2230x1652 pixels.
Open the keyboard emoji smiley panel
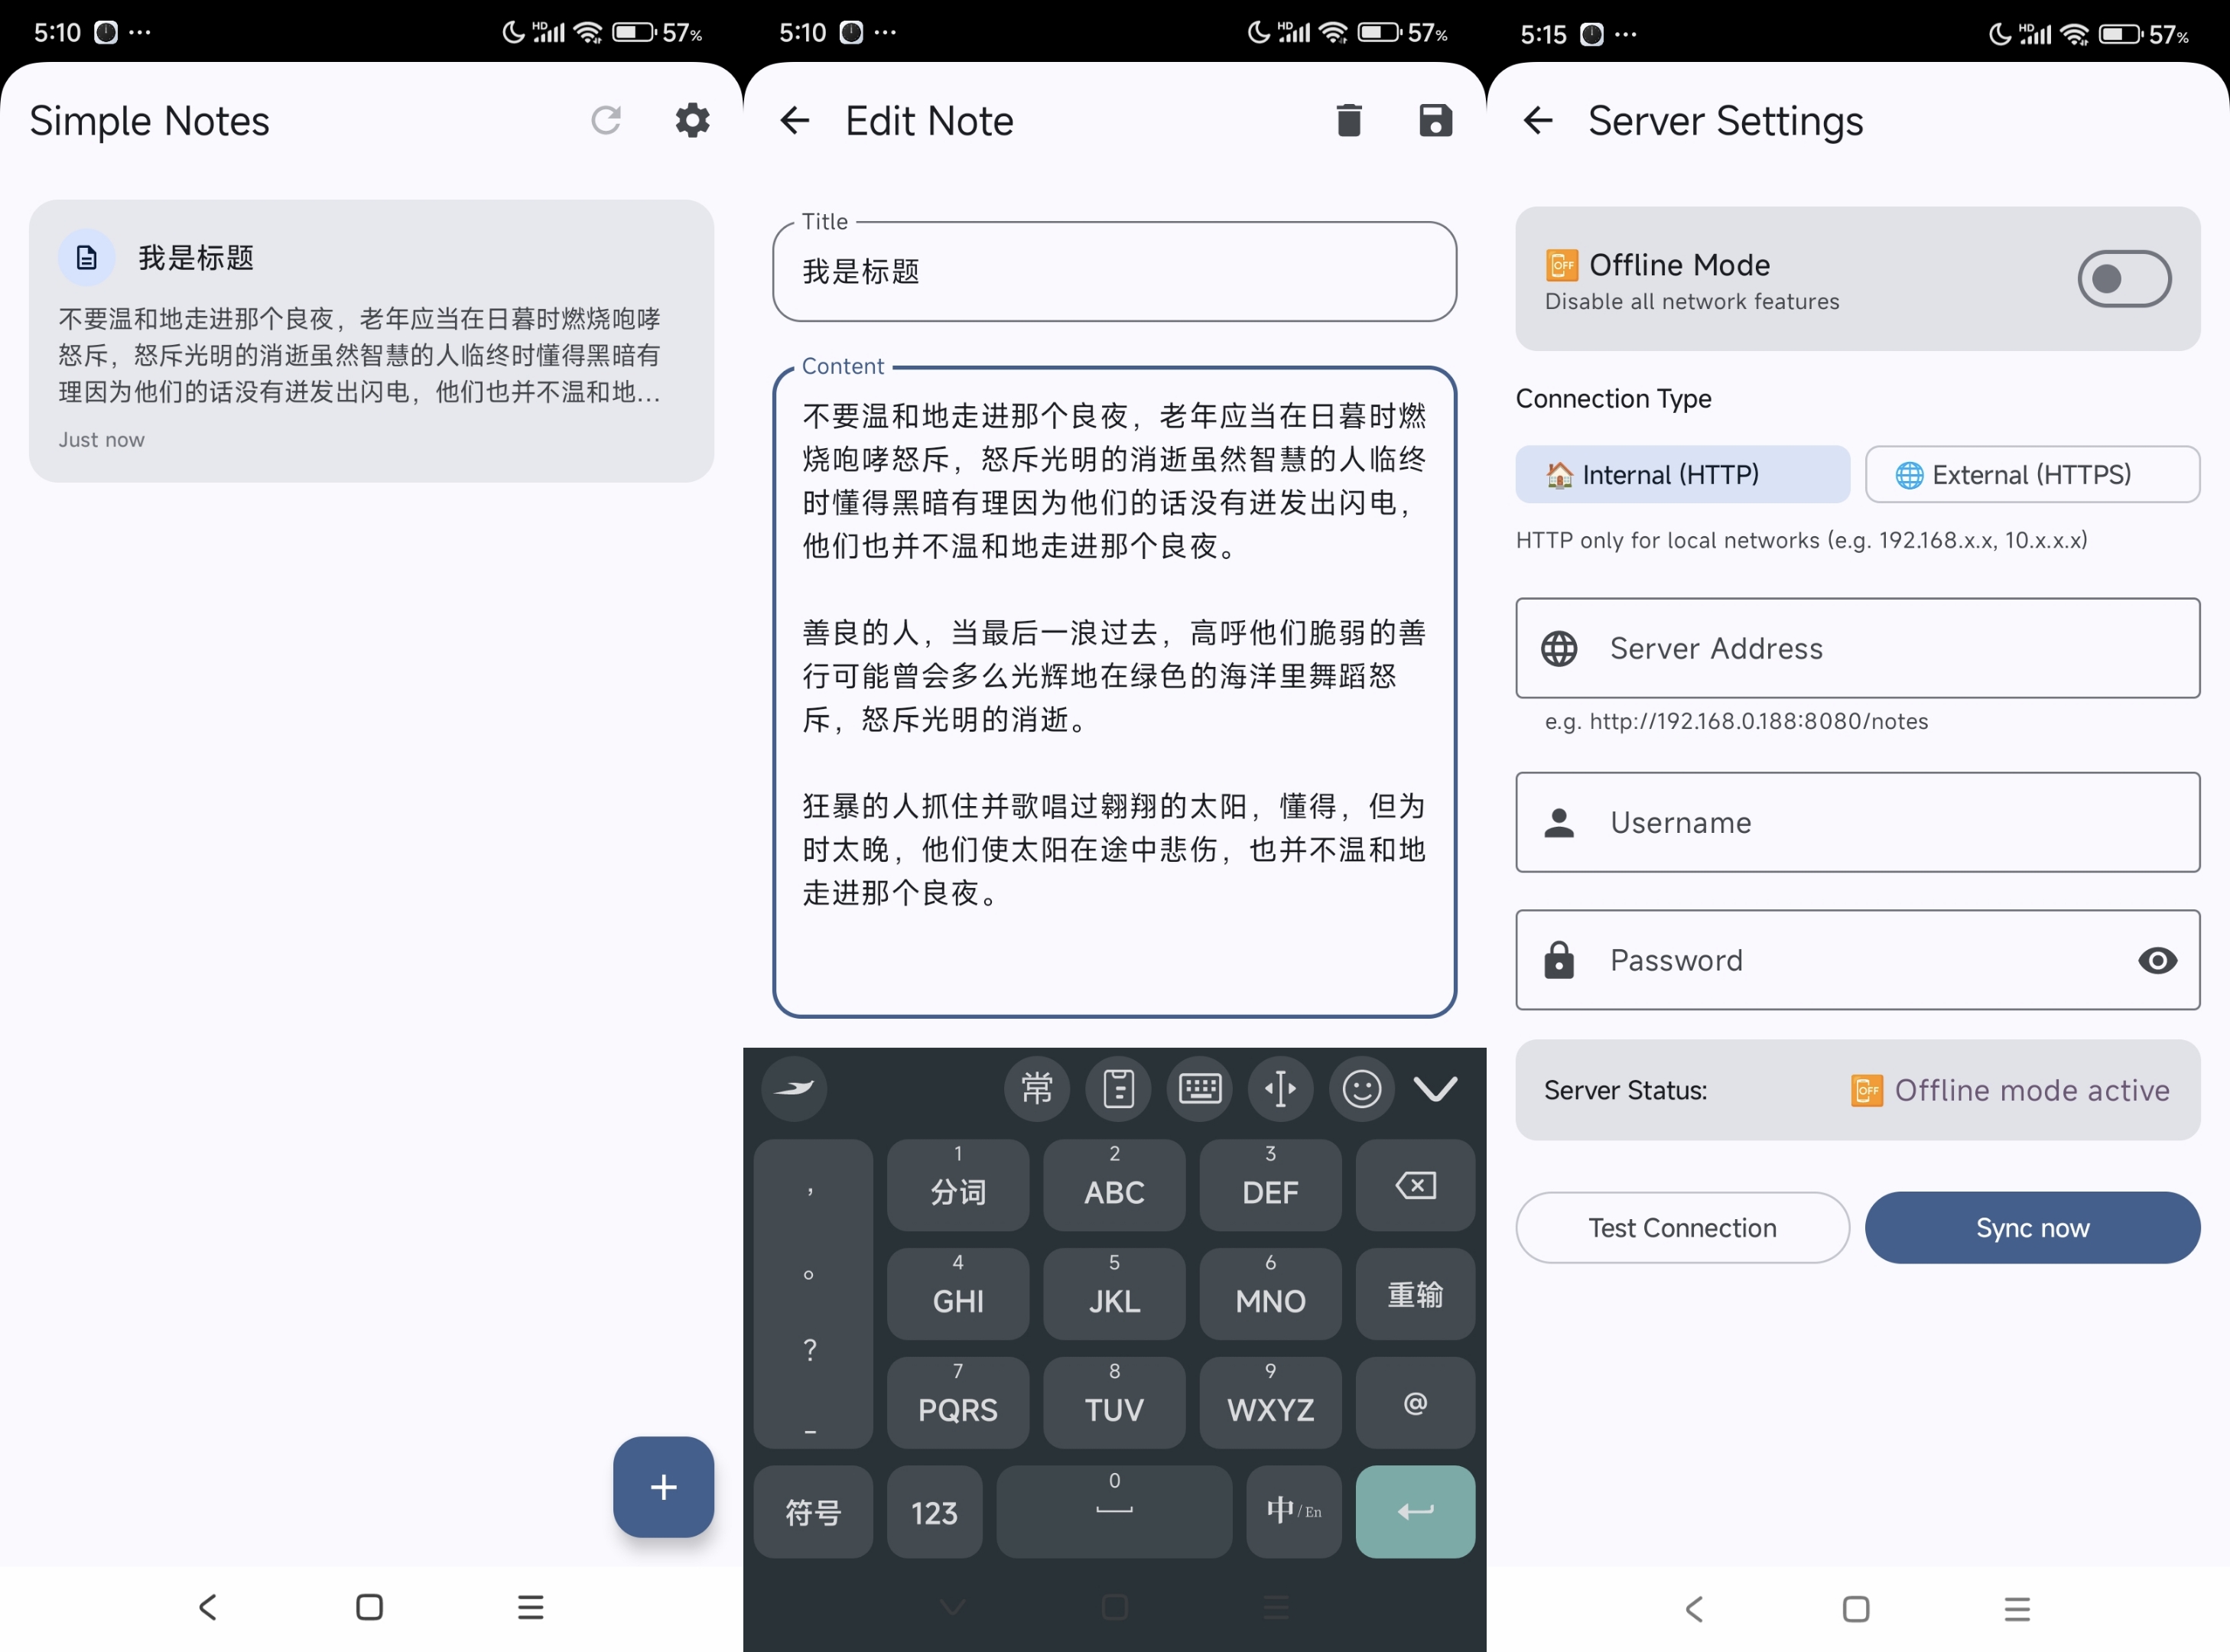1361,1088
